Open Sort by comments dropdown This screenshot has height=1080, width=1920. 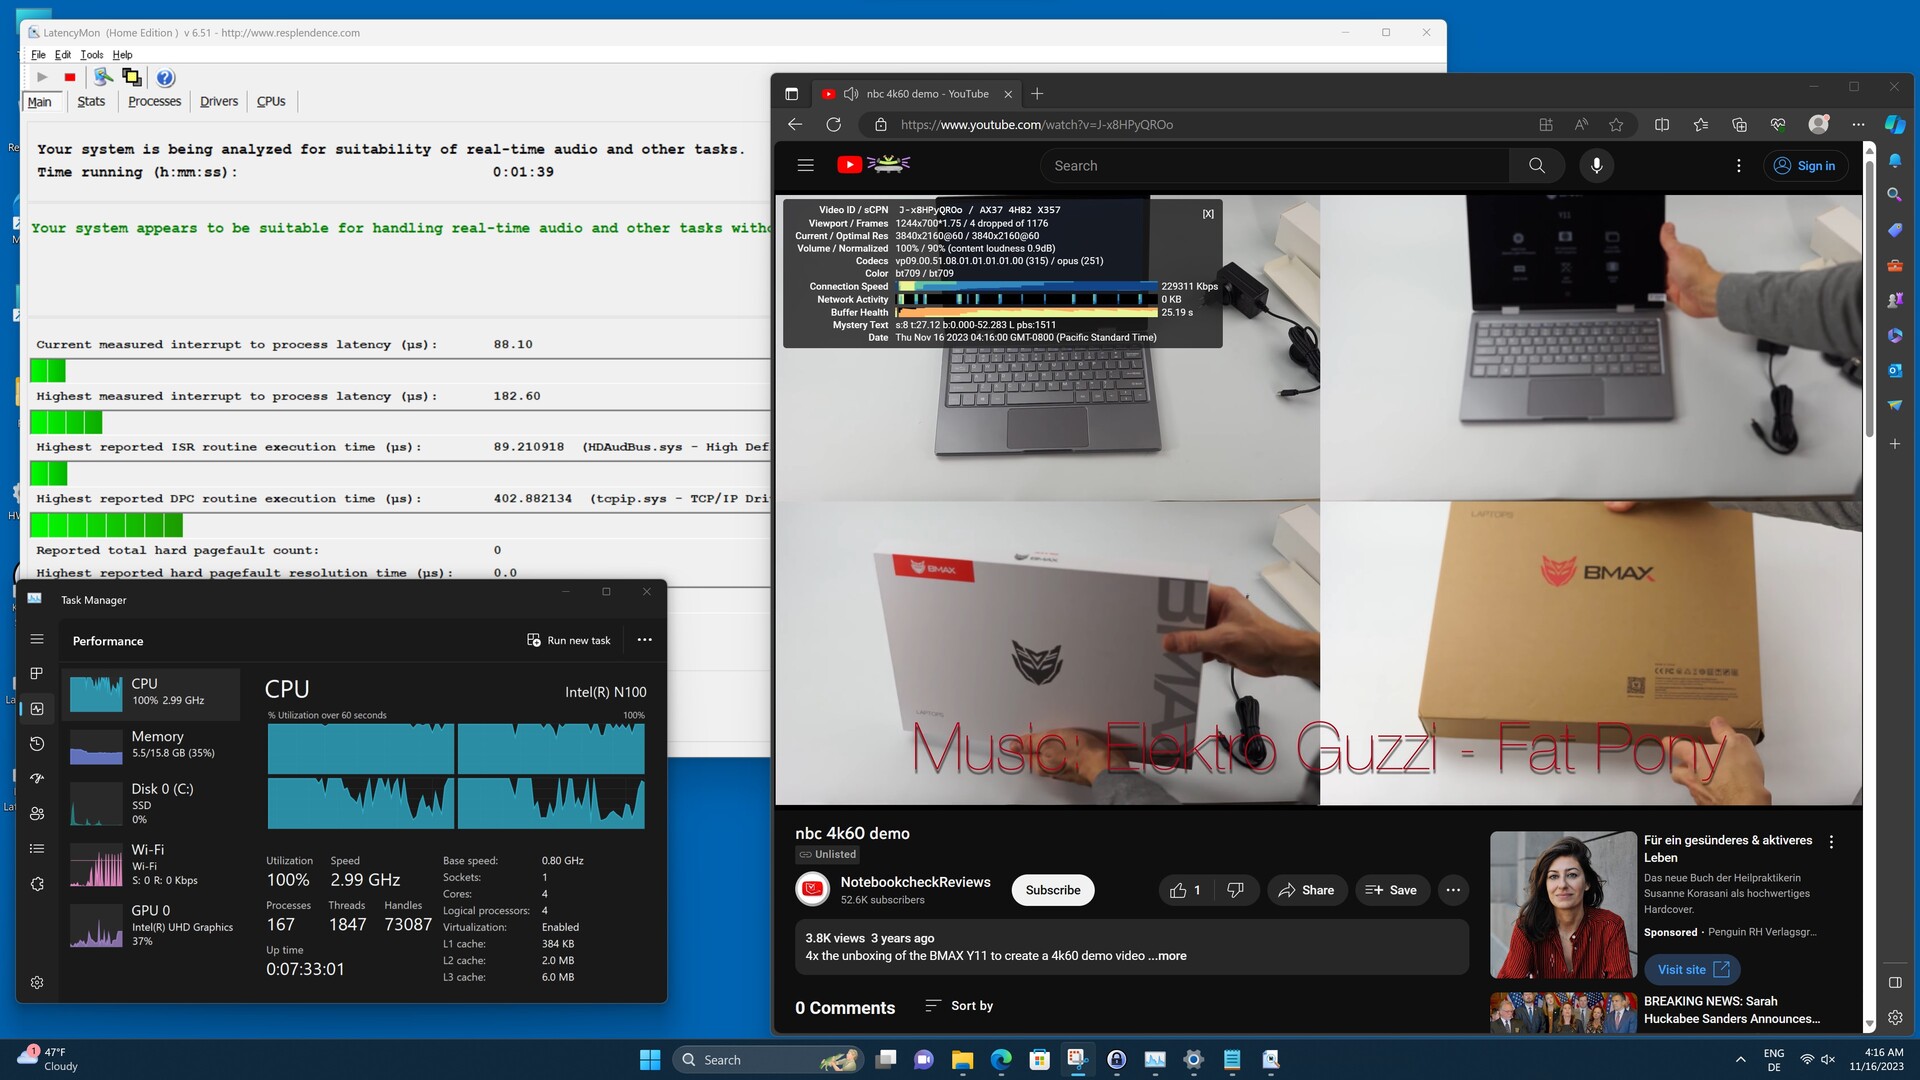point(959,1006)
